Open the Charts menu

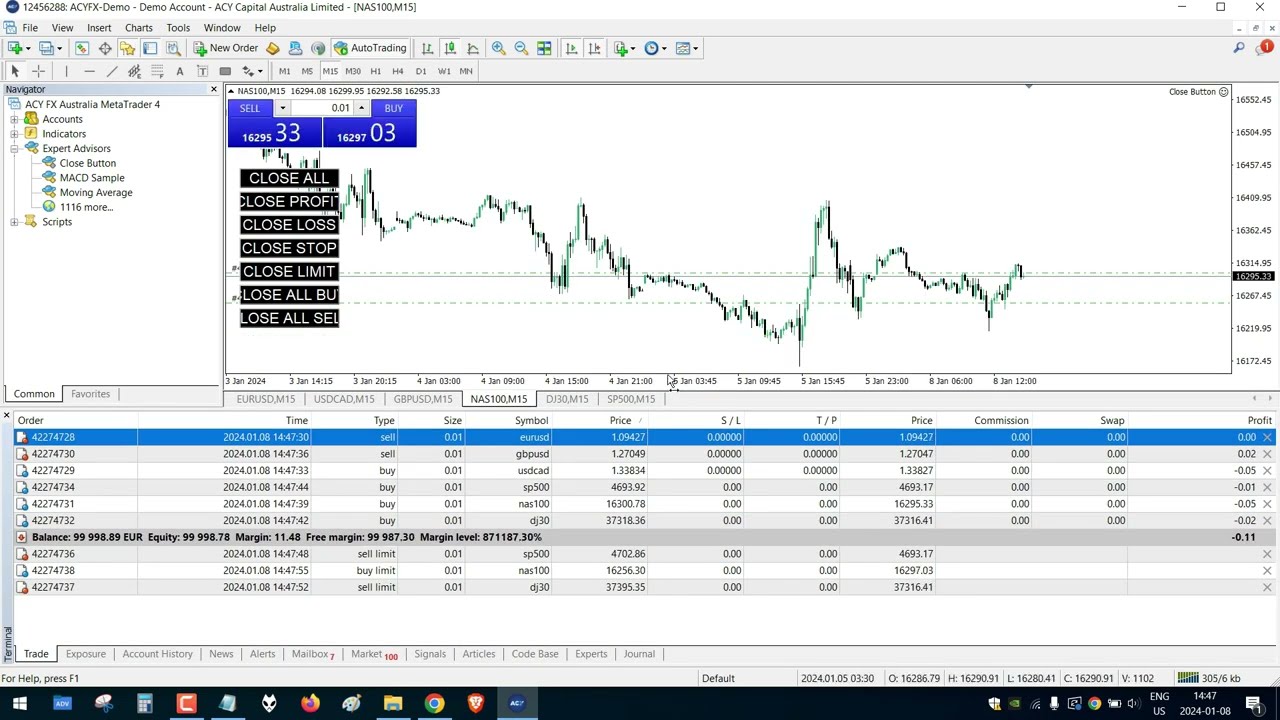click(x=138, y=27)
